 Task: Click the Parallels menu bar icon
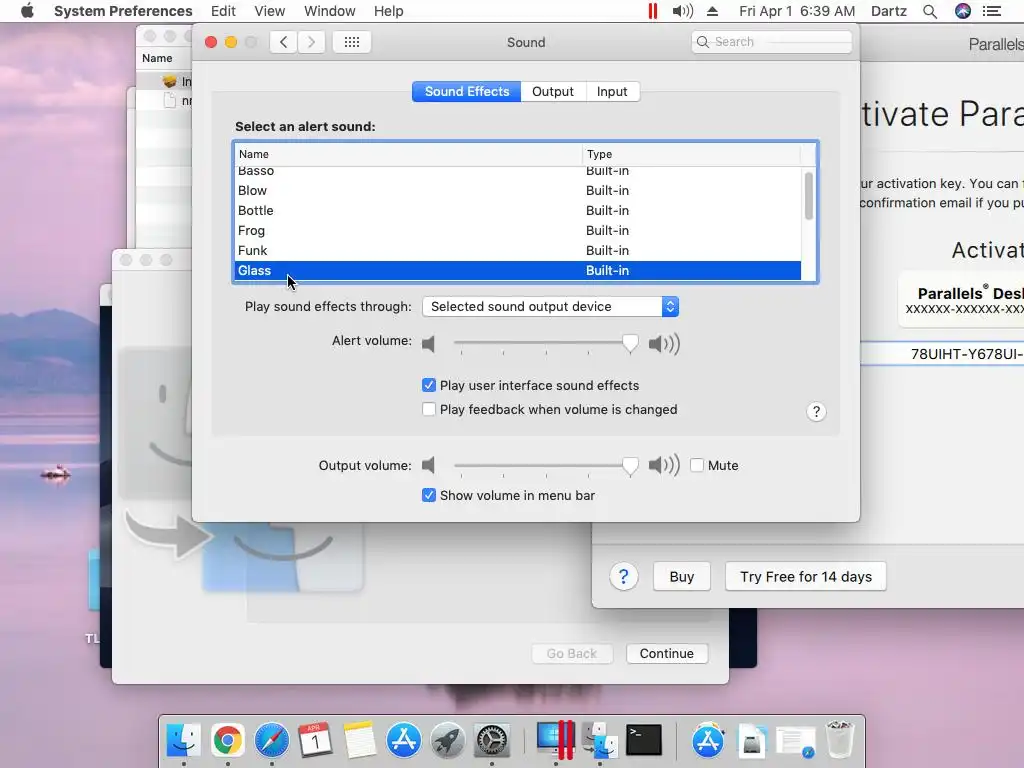[652, 11]
